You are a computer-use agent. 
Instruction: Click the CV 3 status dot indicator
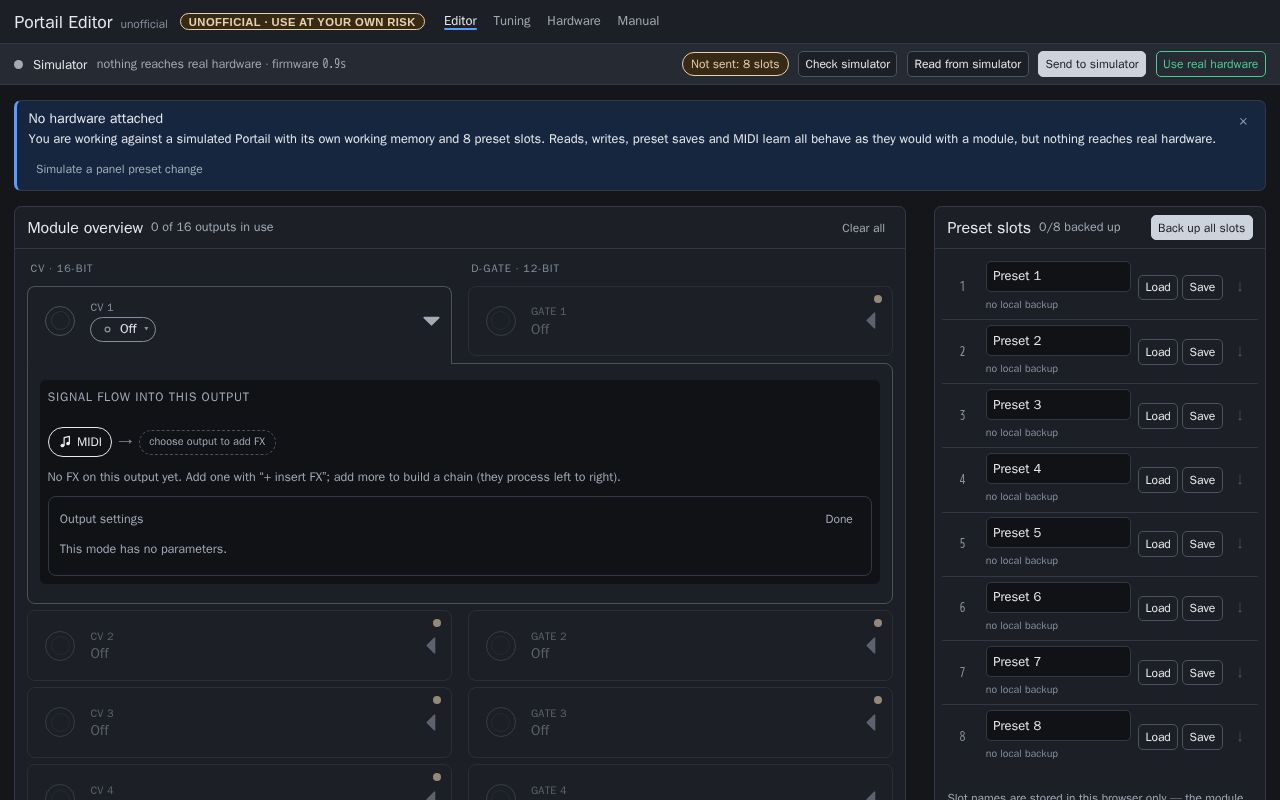(437, 700)
